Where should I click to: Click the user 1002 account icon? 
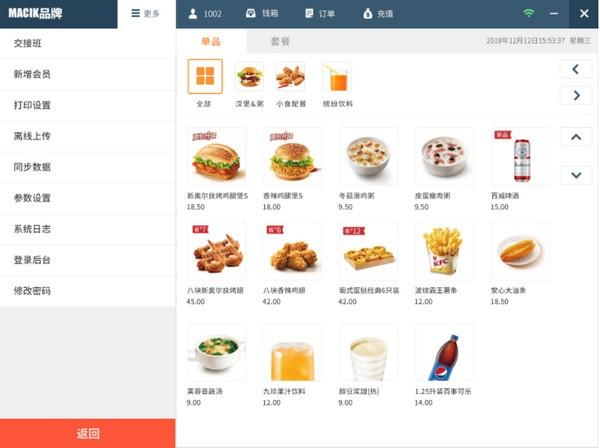coord(193,14)
